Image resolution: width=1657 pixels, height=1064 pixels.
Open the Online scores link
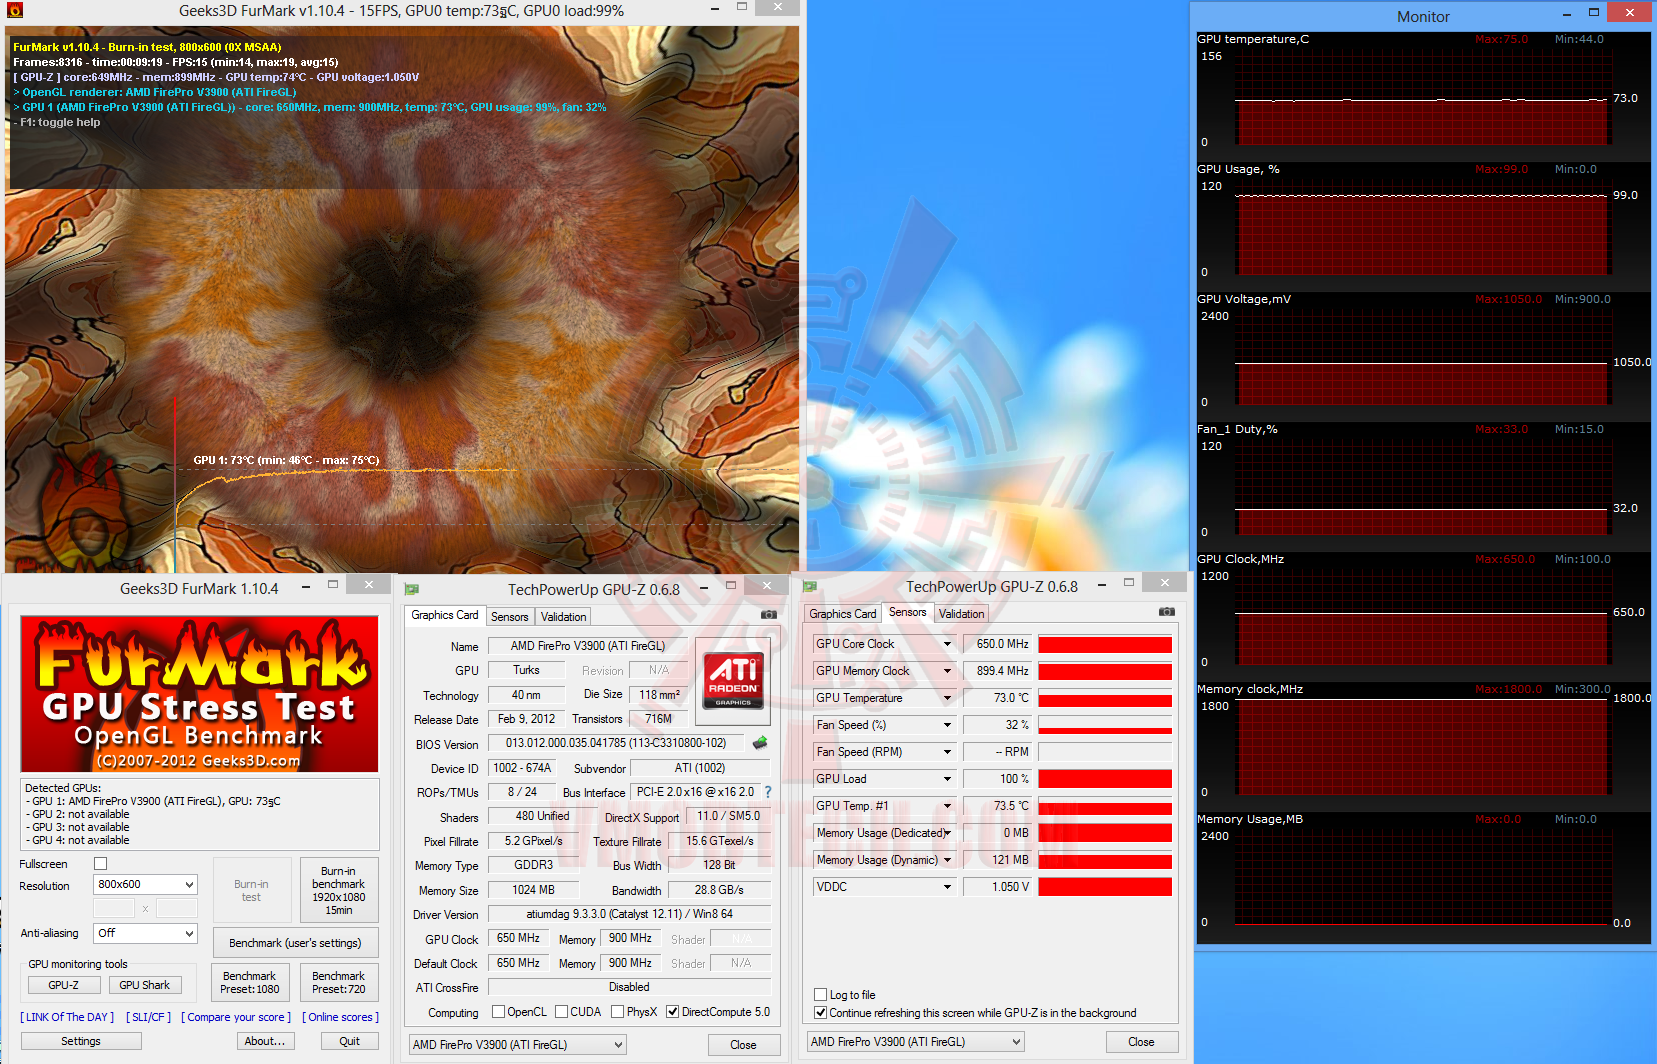pyautogui.click(x=341, y=1017)
